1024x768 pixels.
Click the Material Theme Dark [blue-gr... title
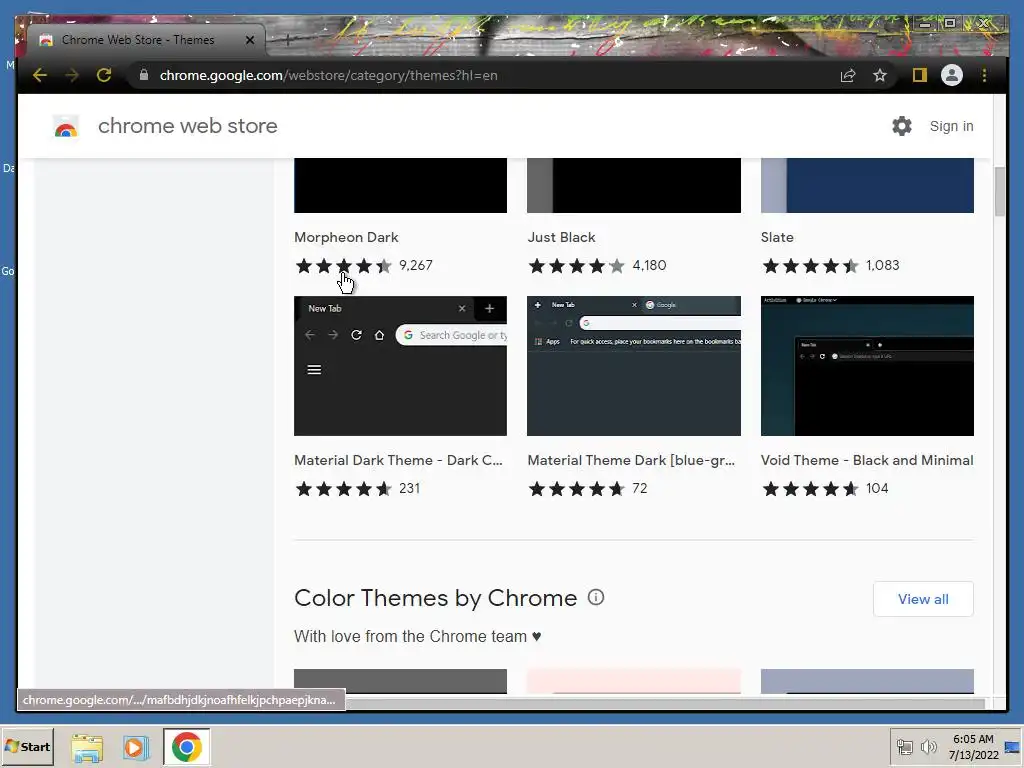coord(632,460)
